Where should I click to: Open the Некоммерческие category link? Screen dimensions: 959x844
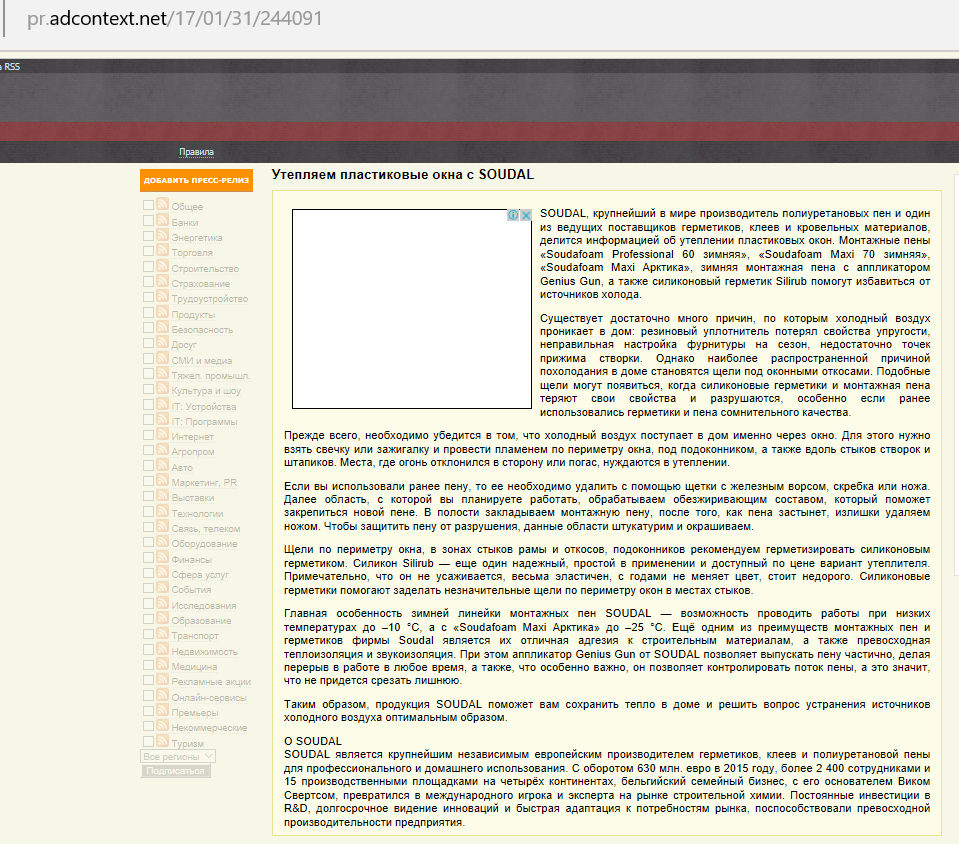[x=209, y=728]
